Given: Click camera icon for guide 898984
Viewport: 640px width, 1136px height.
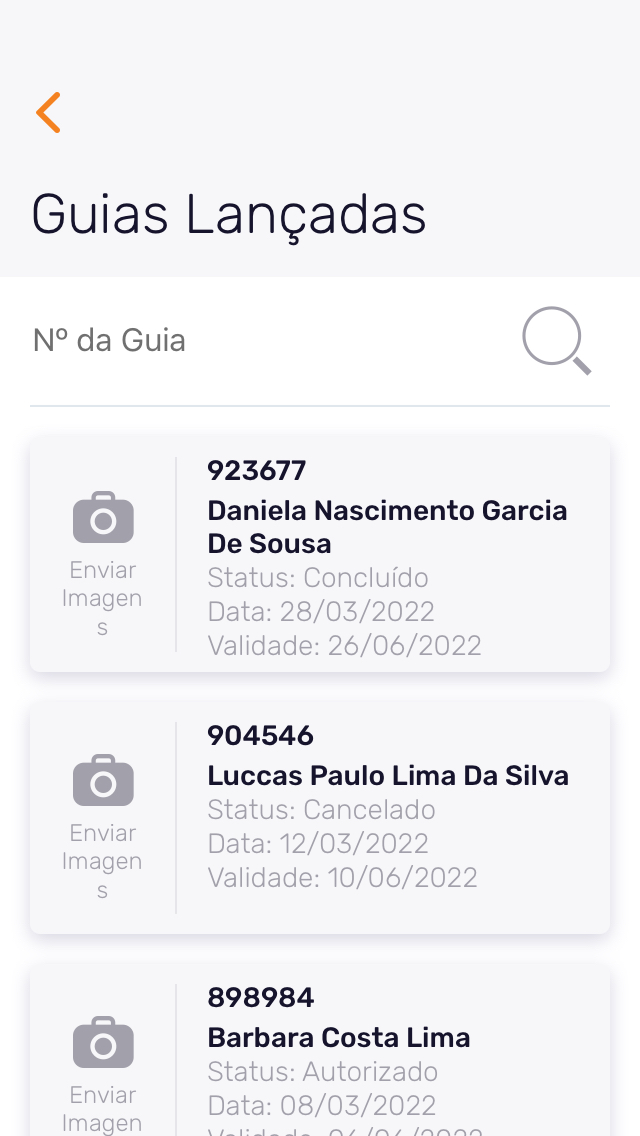Looking at the screenshot, I should click(103, 1042).
